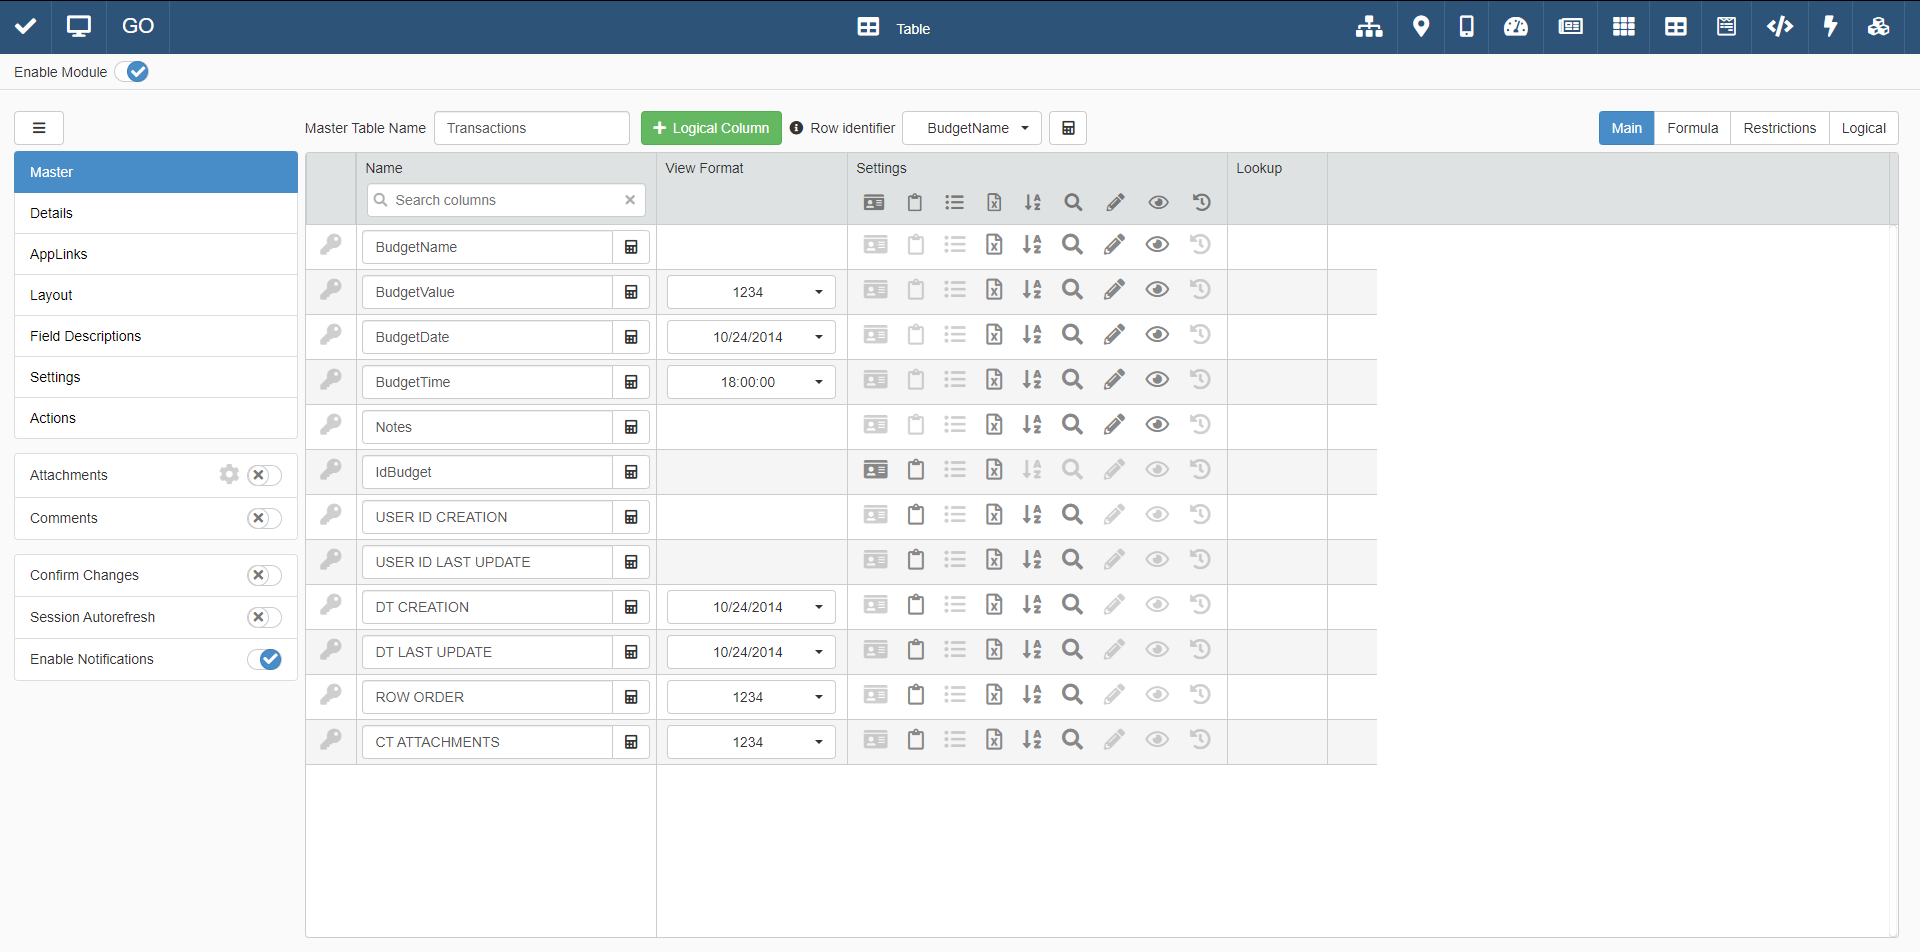
Task: Open the dashboard gauge icon in top bar
Action: tap(1516, 27)
